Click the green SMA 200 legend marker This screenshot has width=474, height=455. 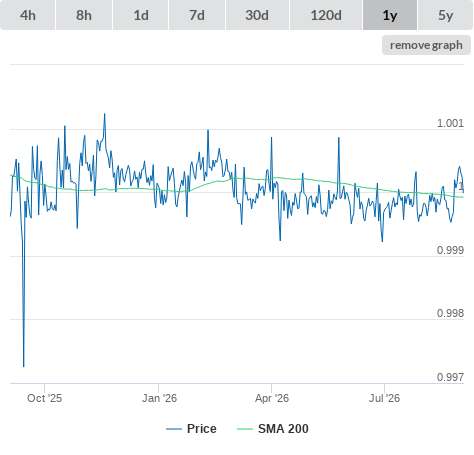coord(245,429)
